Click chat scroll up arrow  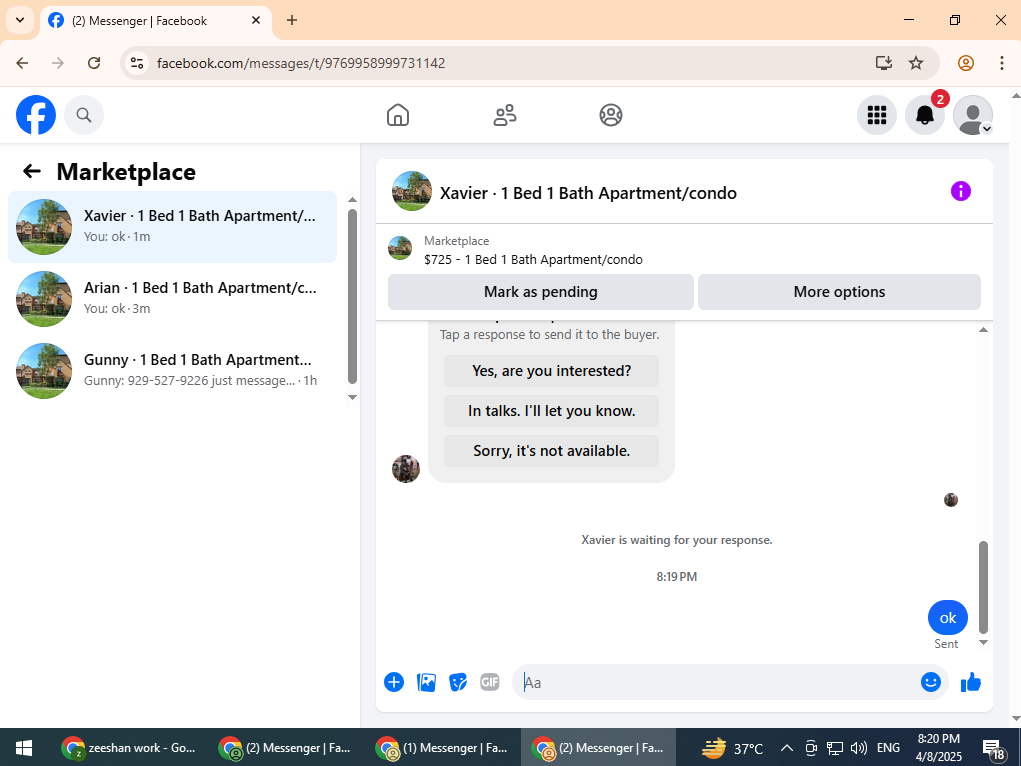pos(983,330)
